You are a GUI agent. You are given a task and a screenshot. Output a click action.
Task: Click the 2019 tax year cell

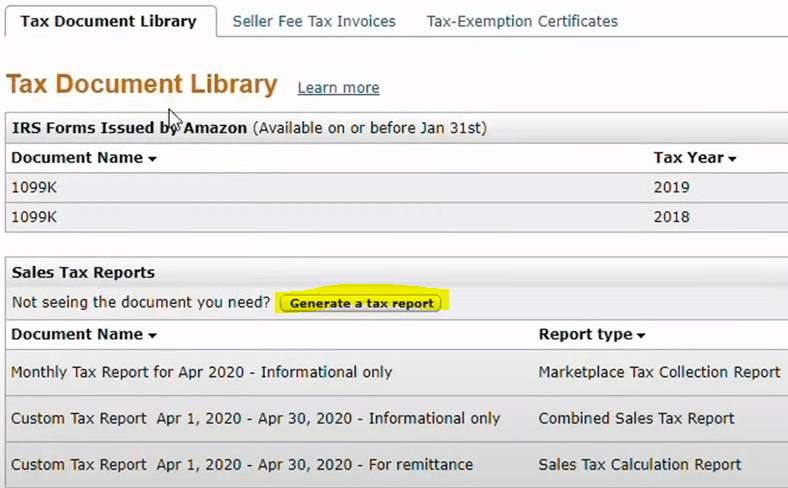(671, 187)
